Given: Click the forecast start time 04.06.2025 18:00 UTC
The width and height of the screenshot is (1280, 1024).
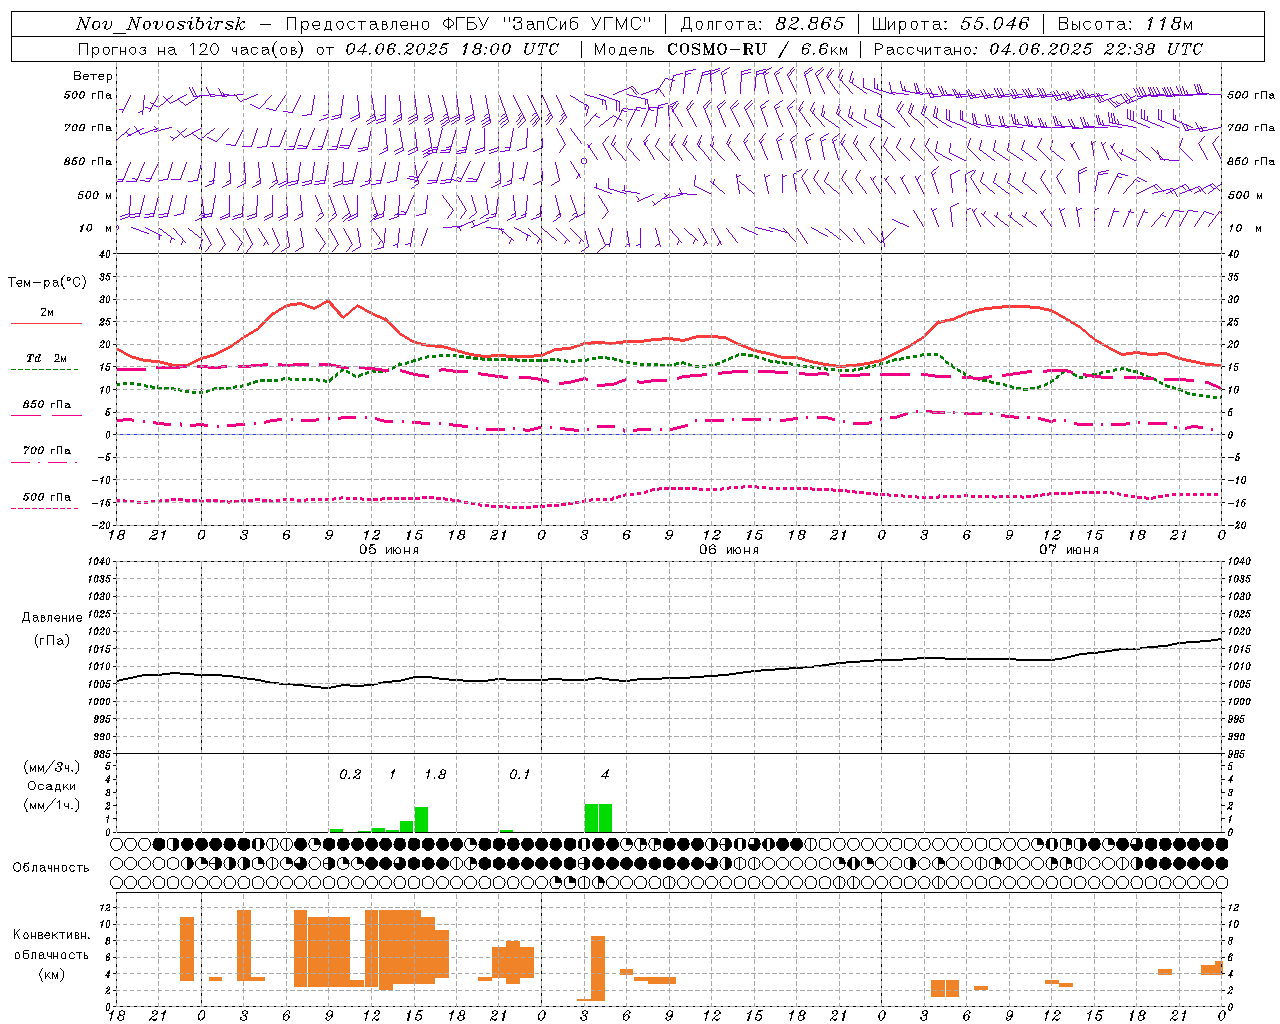Looking at the screenshot, I should coord(452,49).
